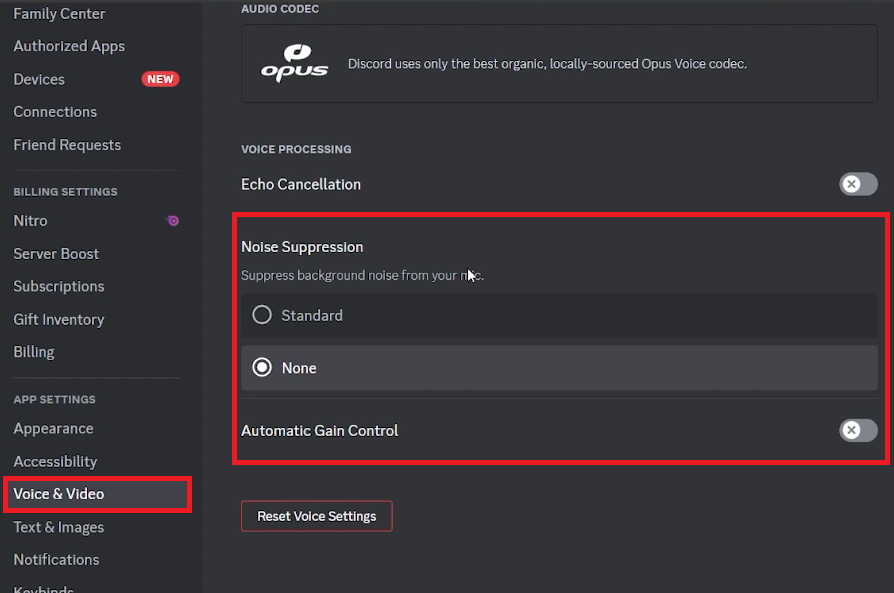Click Reset Voice Settings button
The width and height of the screenshot is (894, 593).
point(316,516)
